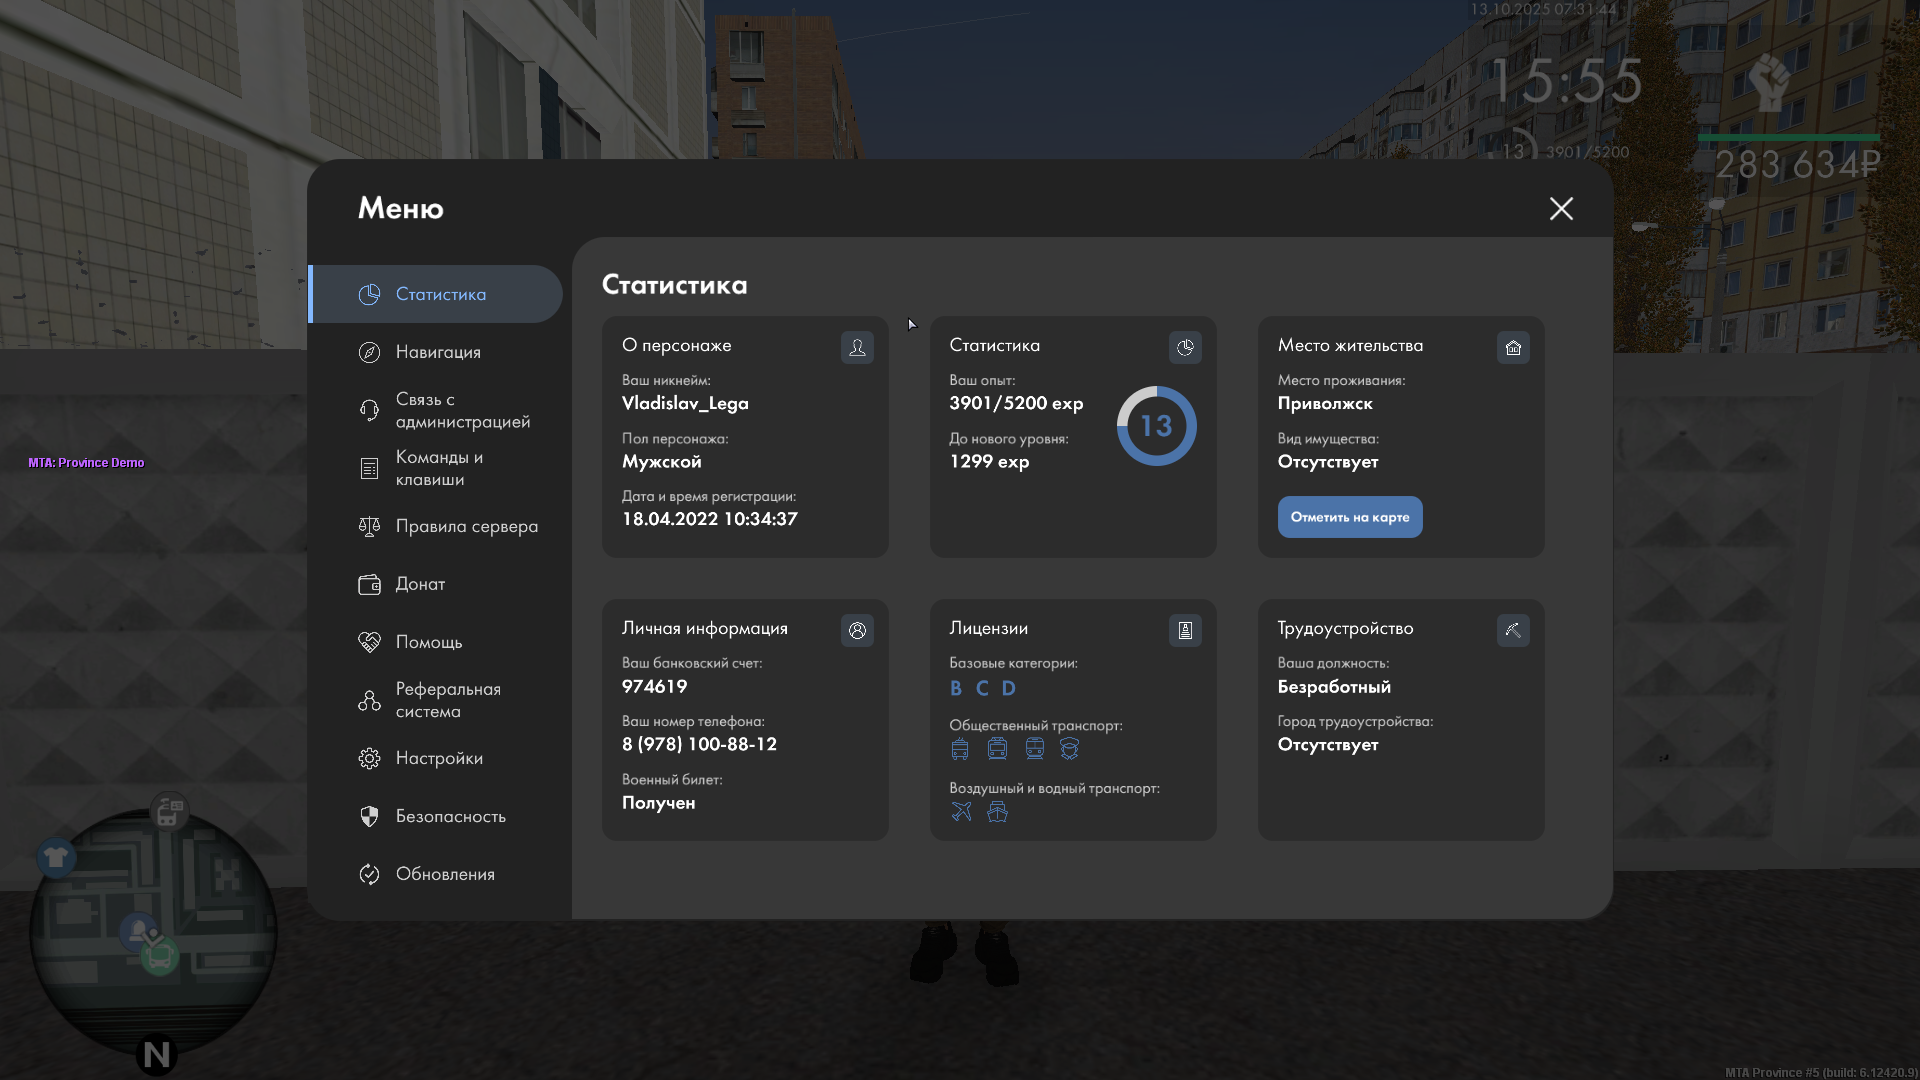This screenshot has height=1080, width=1920.
Task: Click the boat license icon
Action: pyautogui.click(x=997, y=811)
